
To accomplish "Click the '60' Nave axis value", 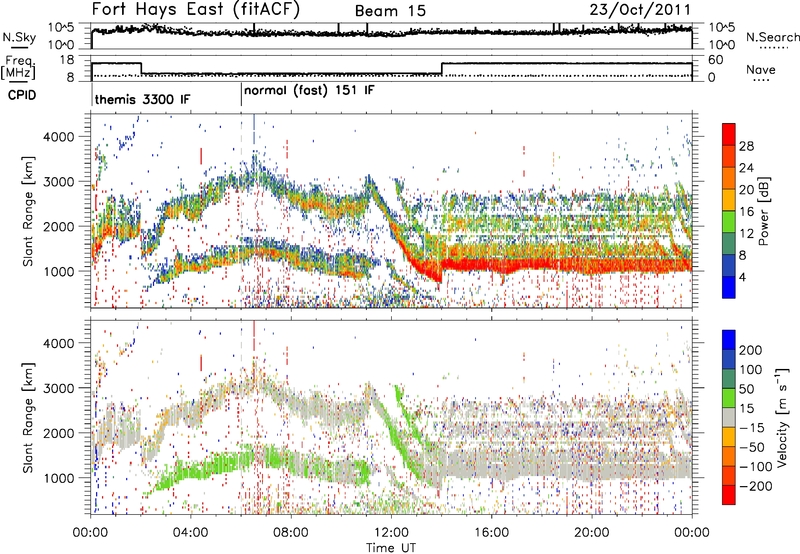I will [716, 60].
